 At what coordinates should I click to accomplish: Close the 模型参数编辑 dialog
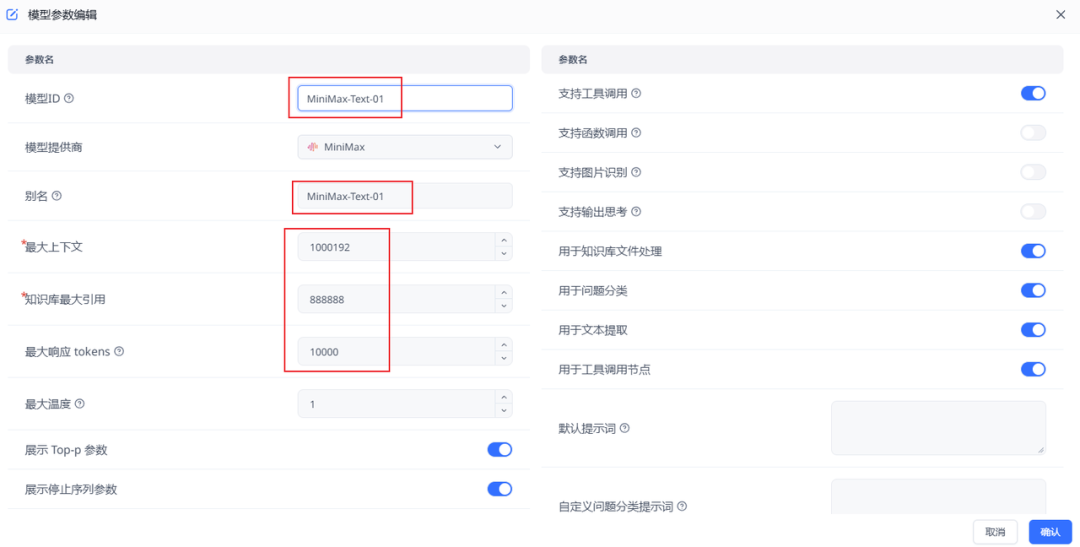(x=1060, y=14)
